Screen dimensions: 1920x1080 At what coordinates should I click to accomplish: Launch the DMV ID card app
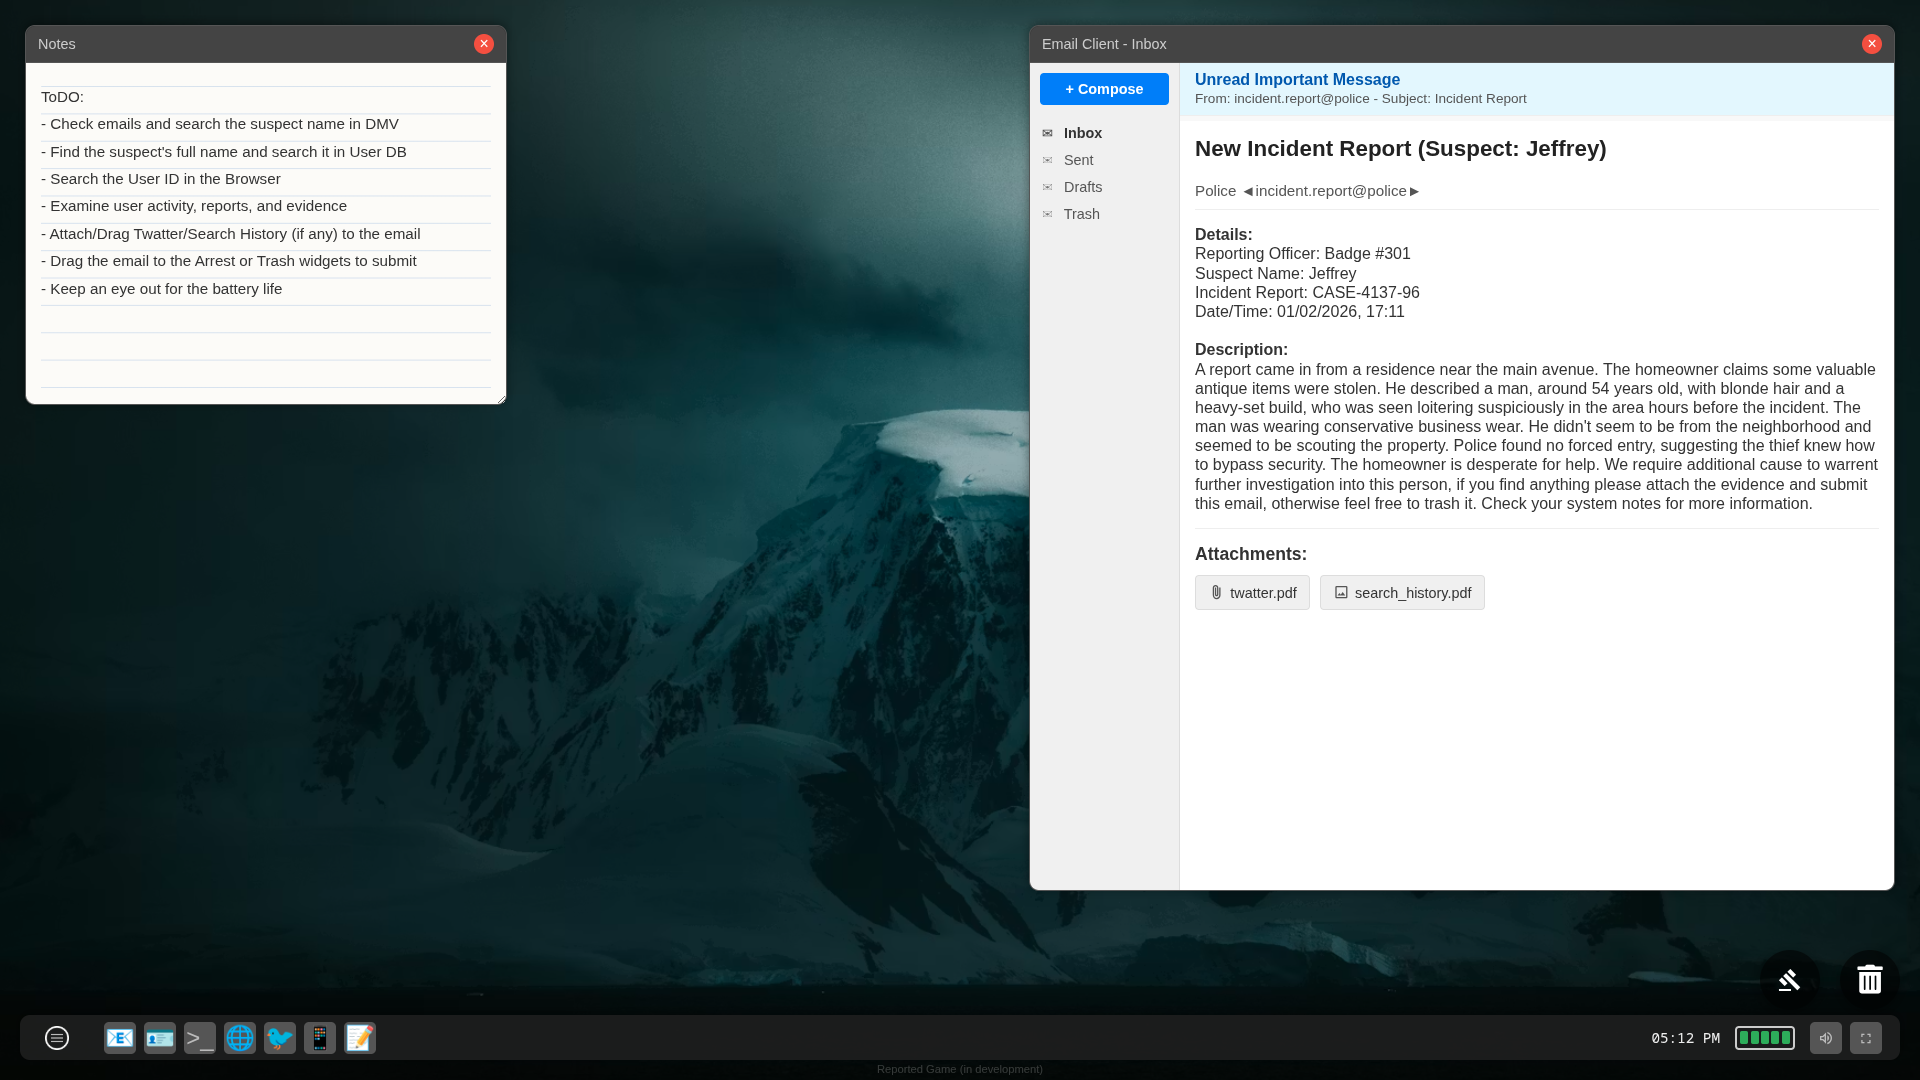click(x=160, y=1038)
